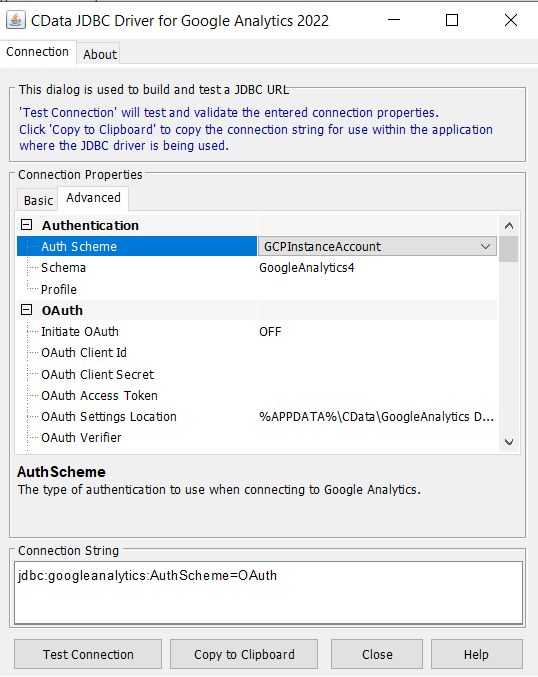Collapse the Authentication section
Image resolution: width=538 pixels, height=677 pixels.
coord(27,225)
